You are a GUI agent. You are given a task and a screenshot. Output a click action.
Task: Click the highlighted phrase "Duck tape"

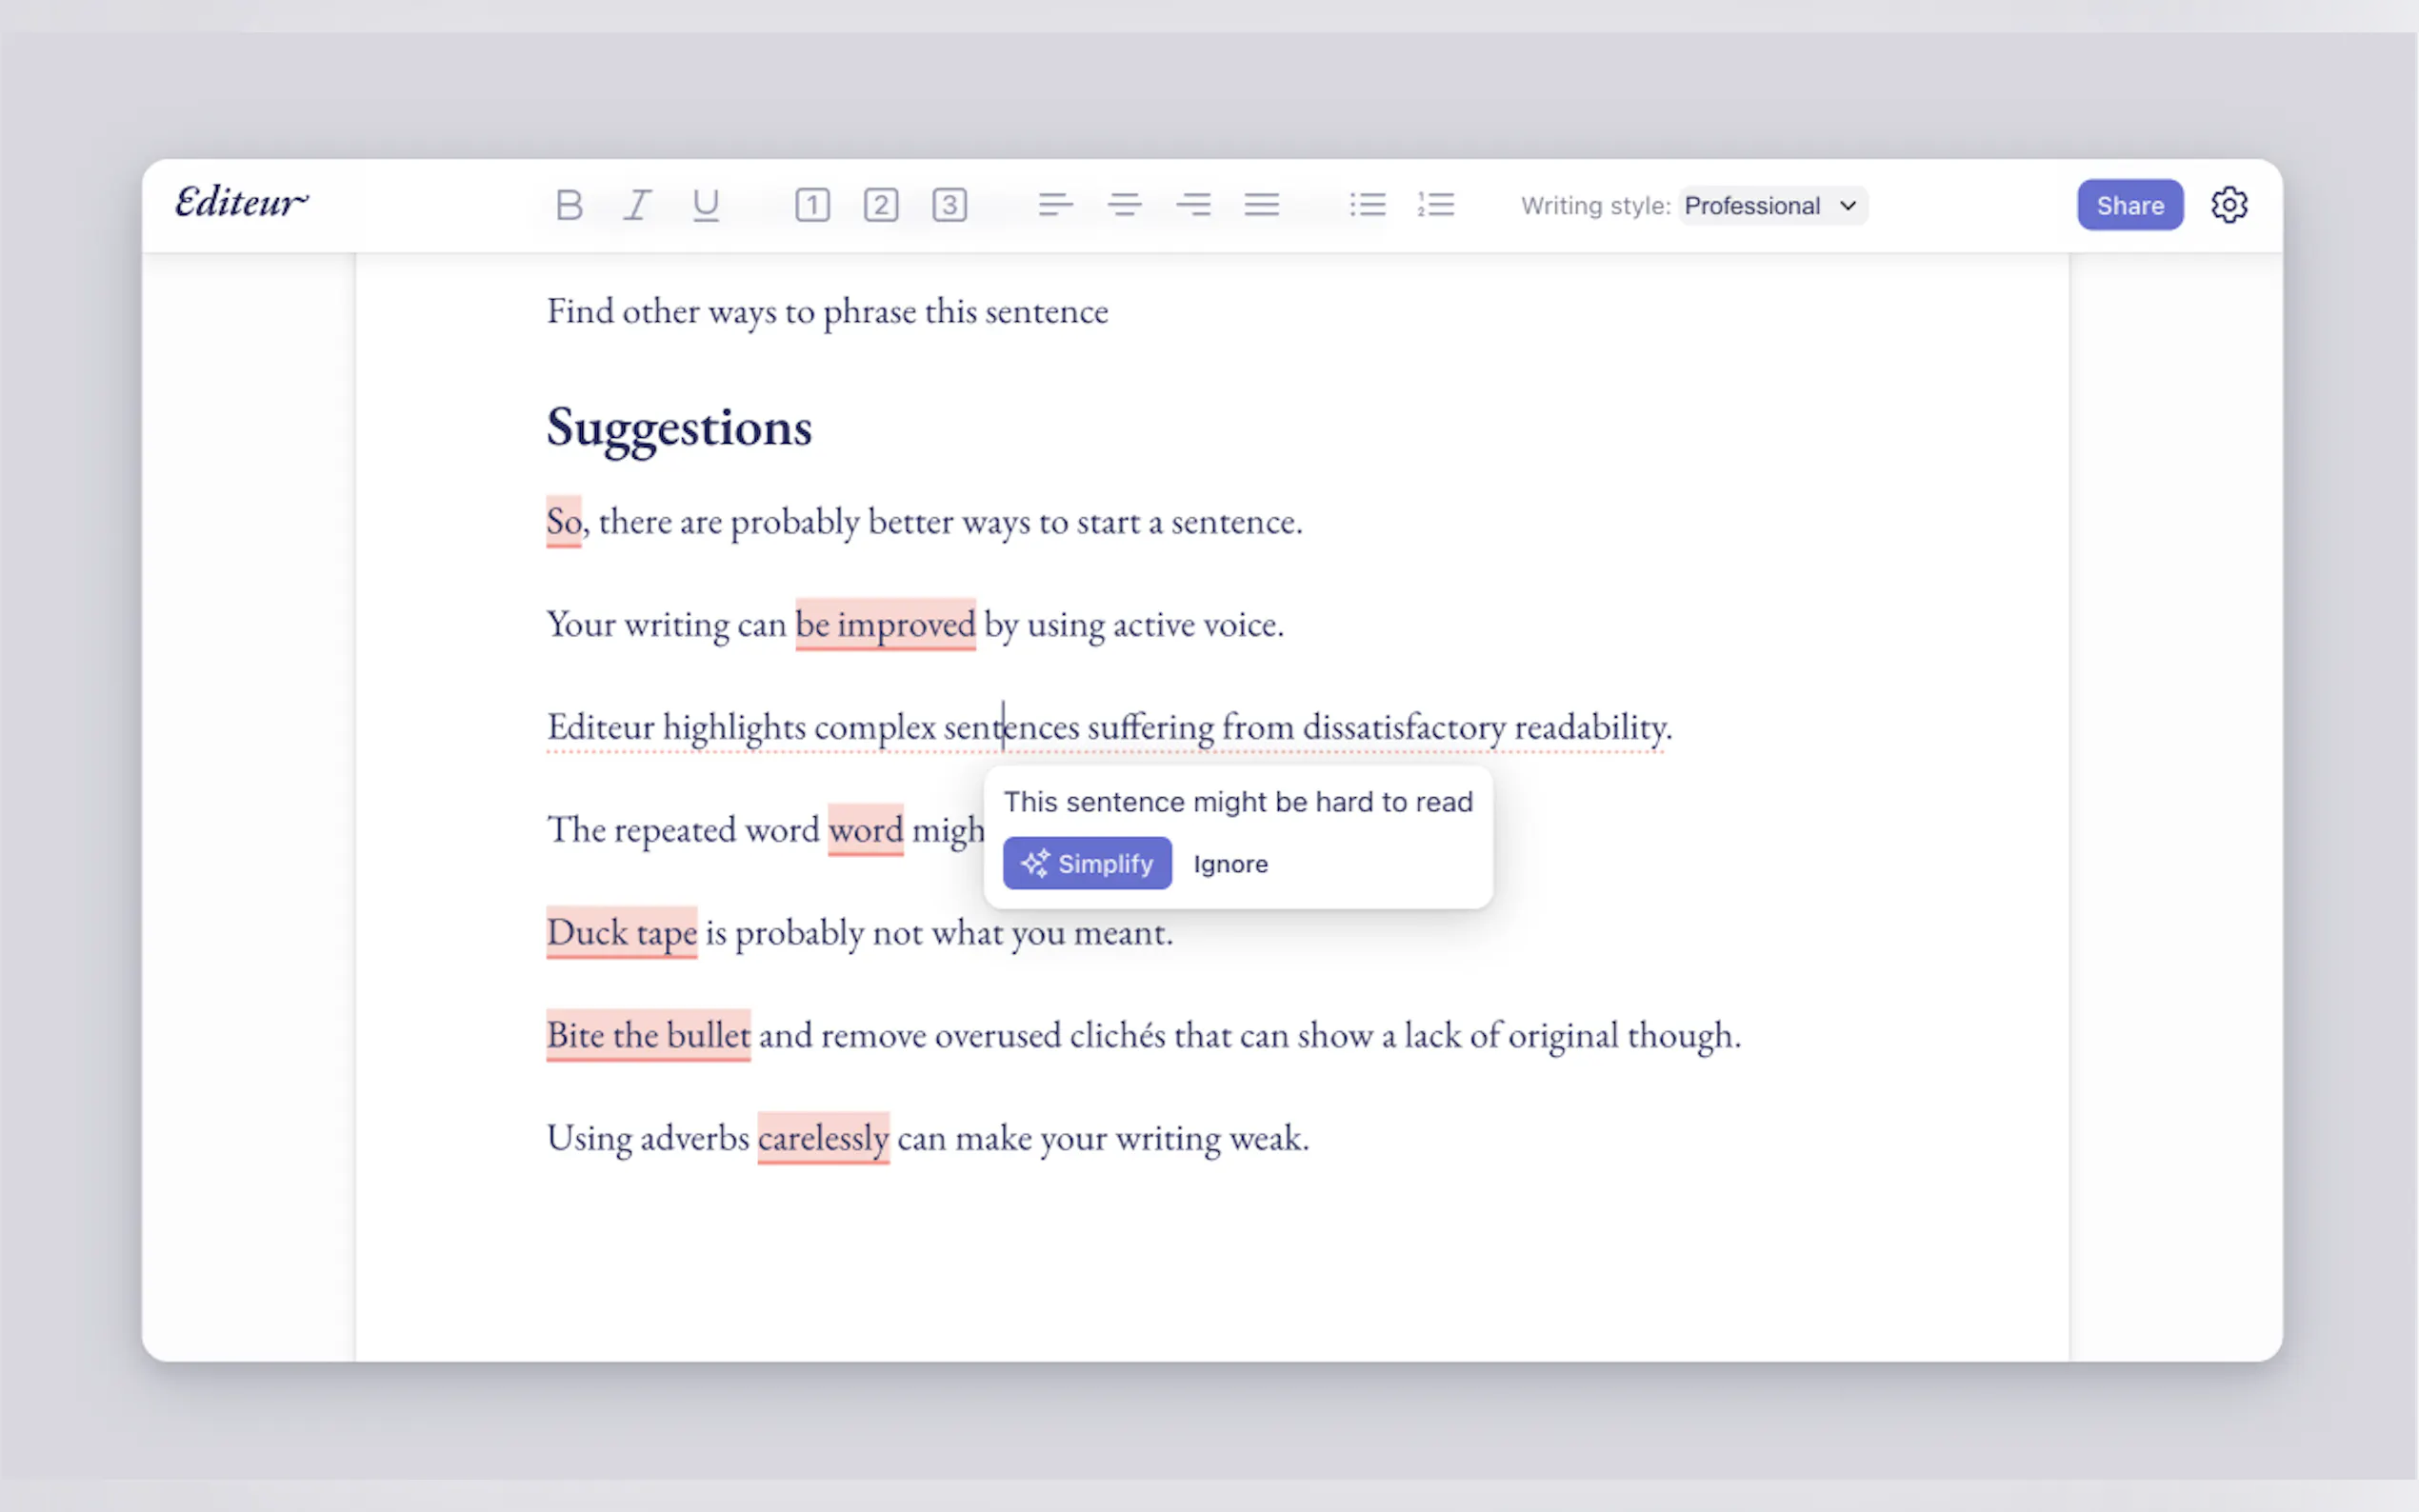621,933
